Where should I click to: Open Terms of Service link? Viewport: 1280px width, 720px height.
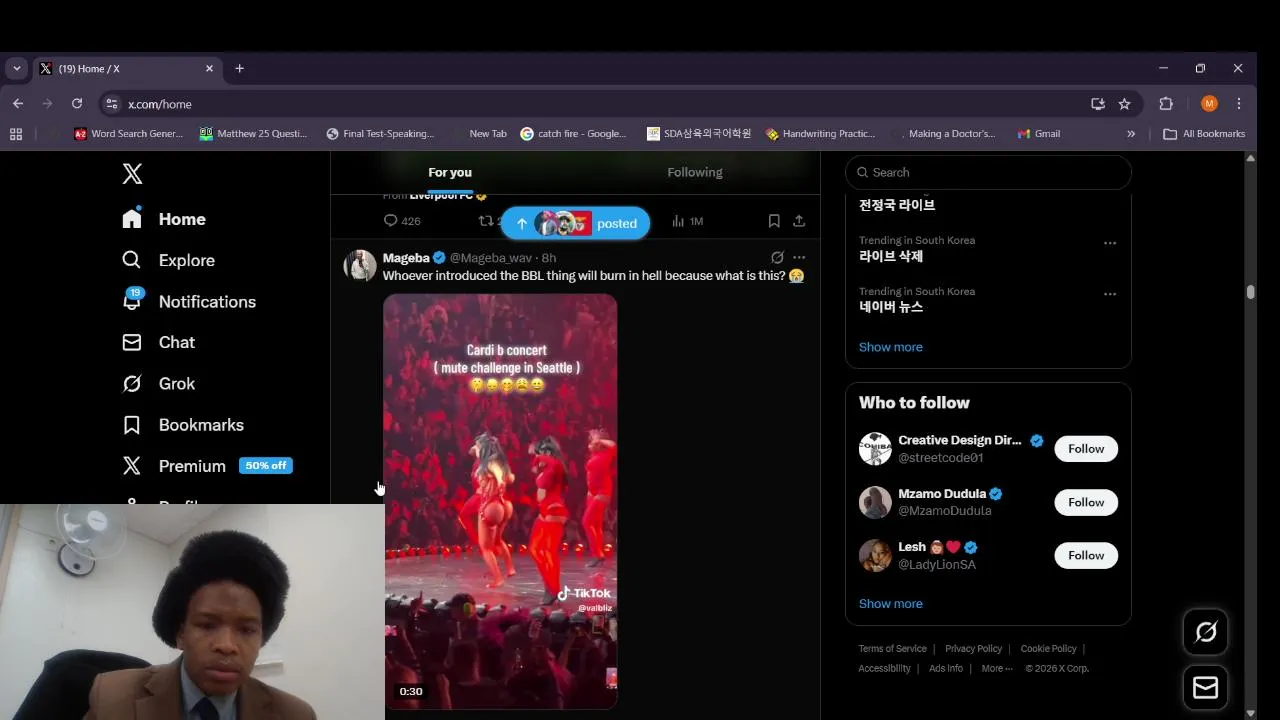click(892, 649)
